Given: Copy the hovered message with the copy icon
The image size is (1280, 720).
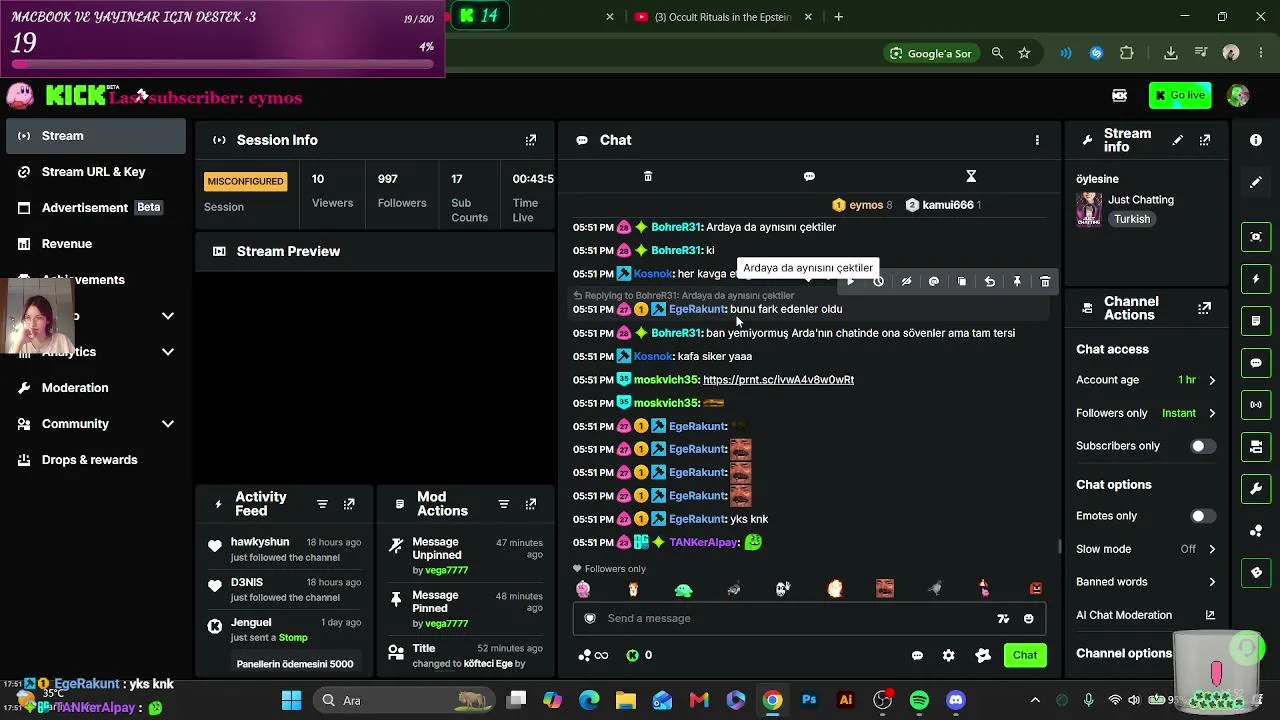Looking at the screenshot, I should coord(962,282).
